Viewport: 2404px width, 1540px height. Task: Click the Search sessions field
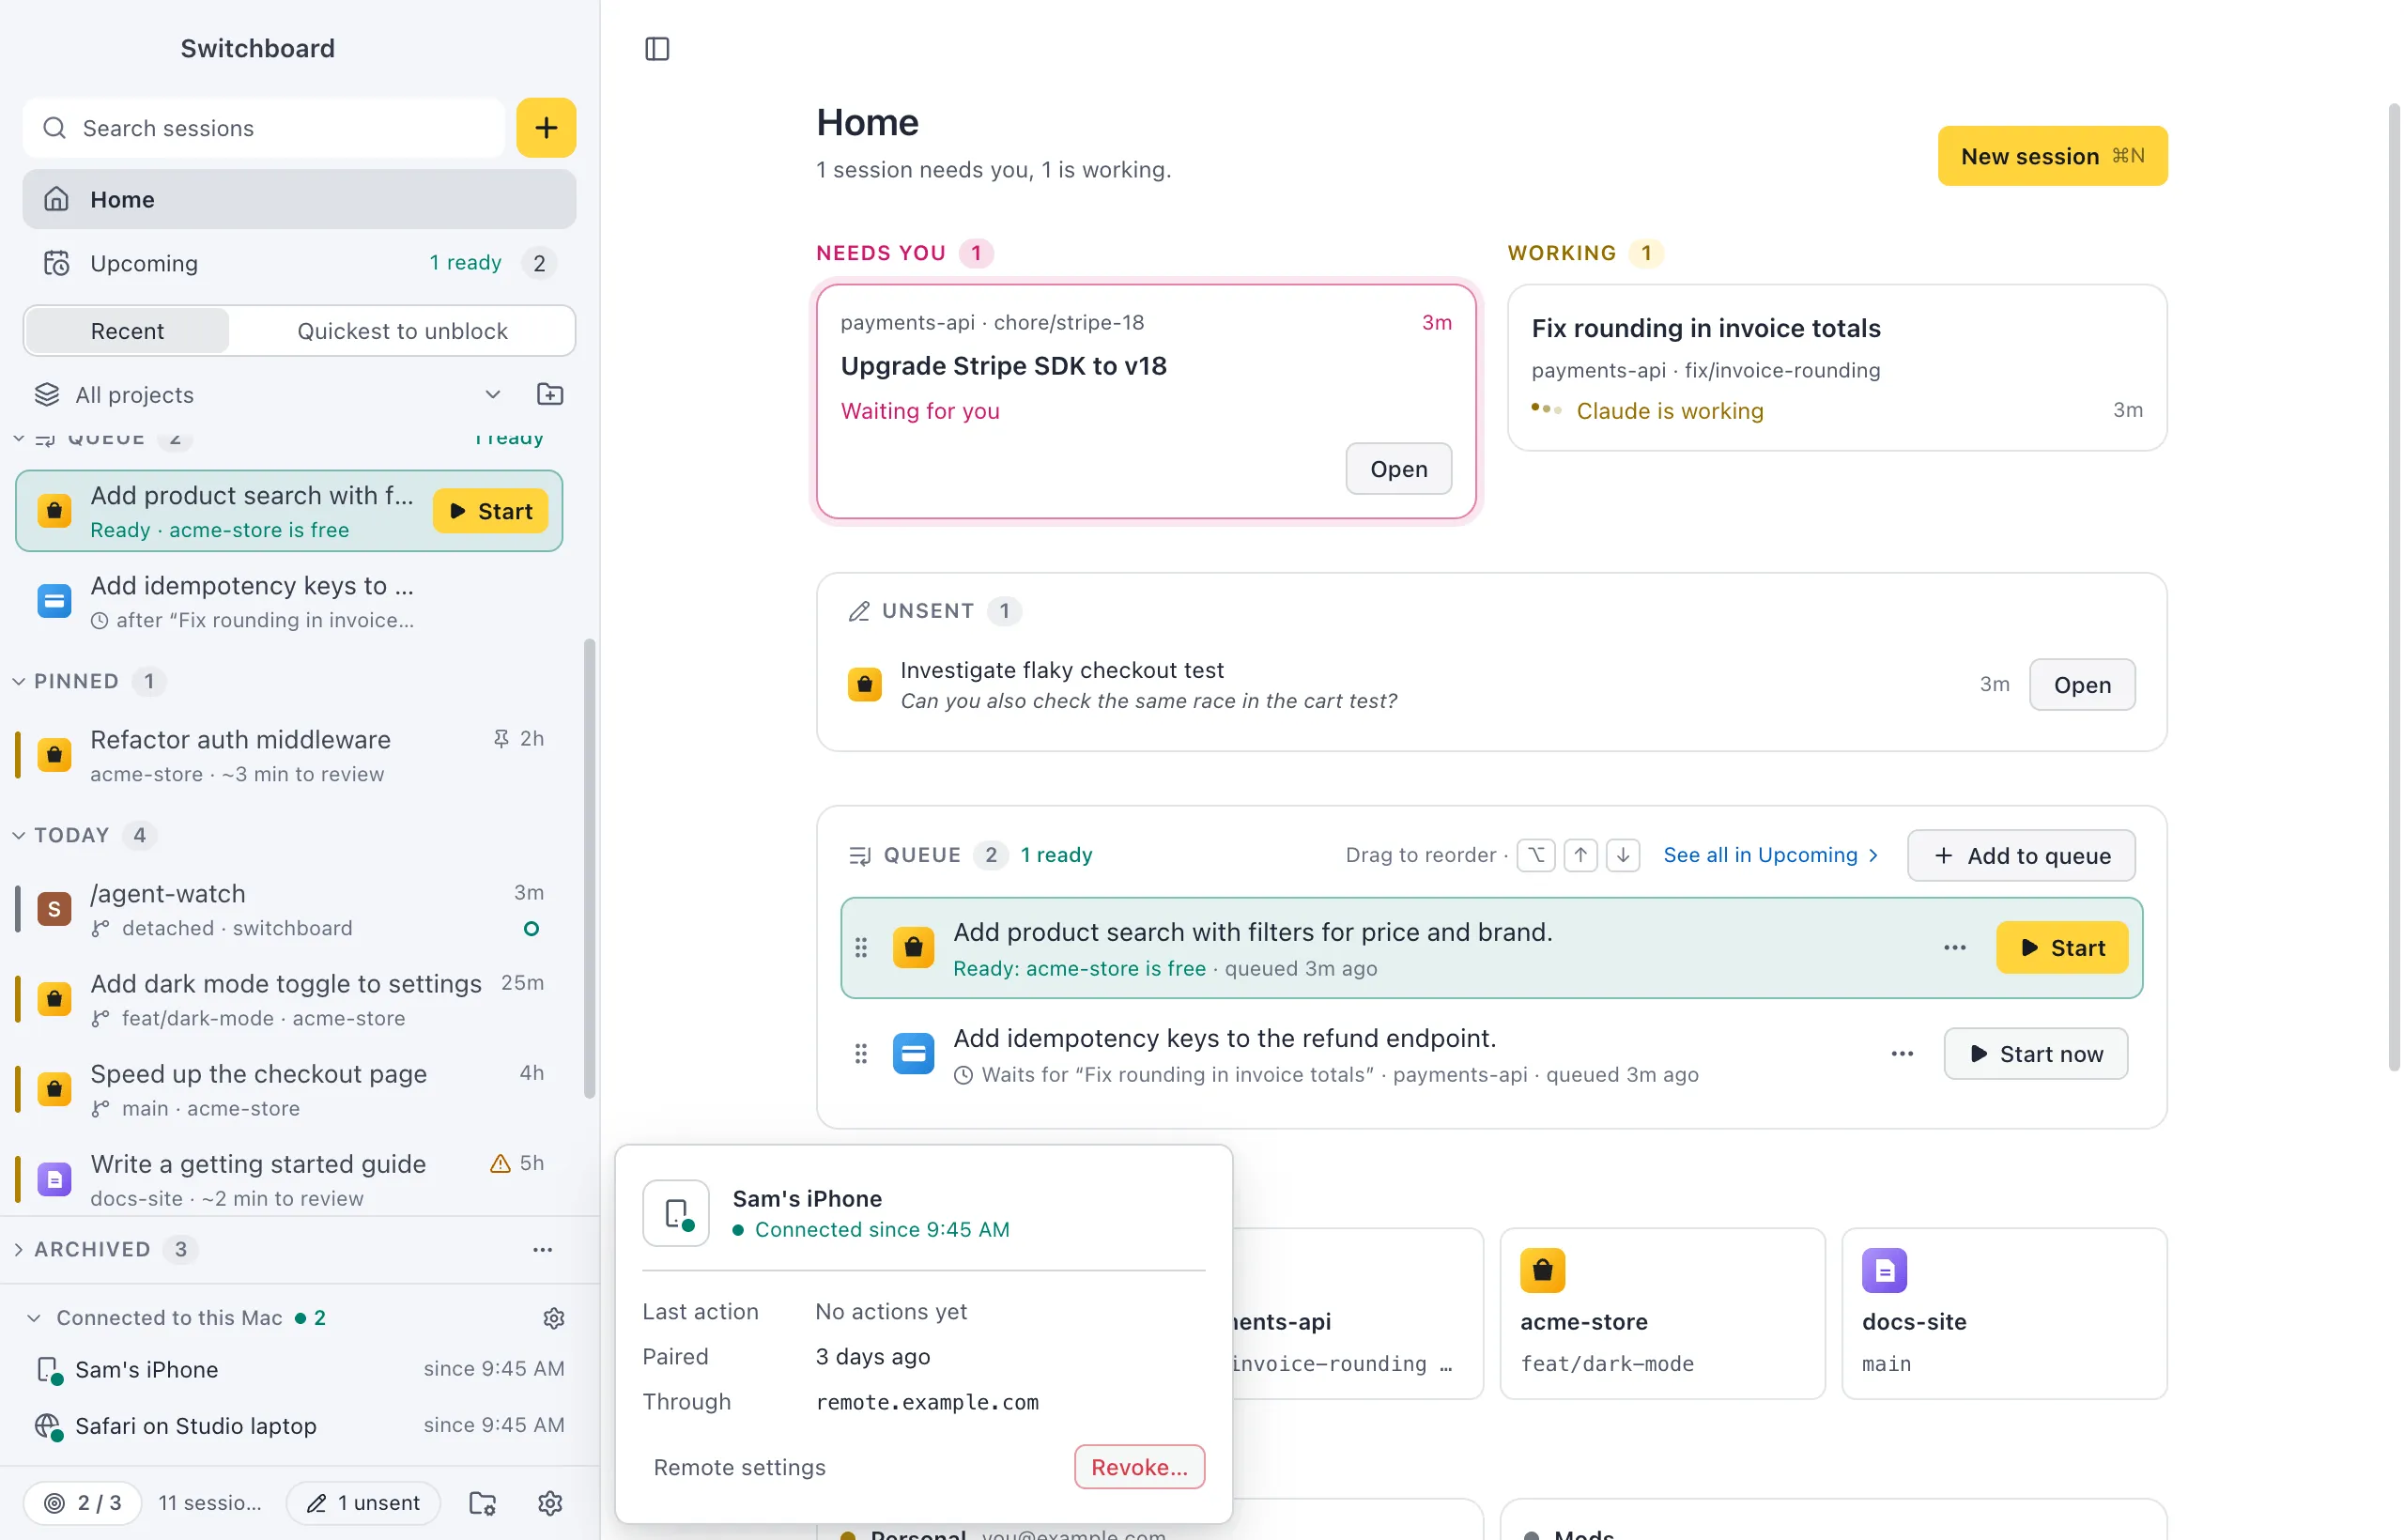point(264,128)
